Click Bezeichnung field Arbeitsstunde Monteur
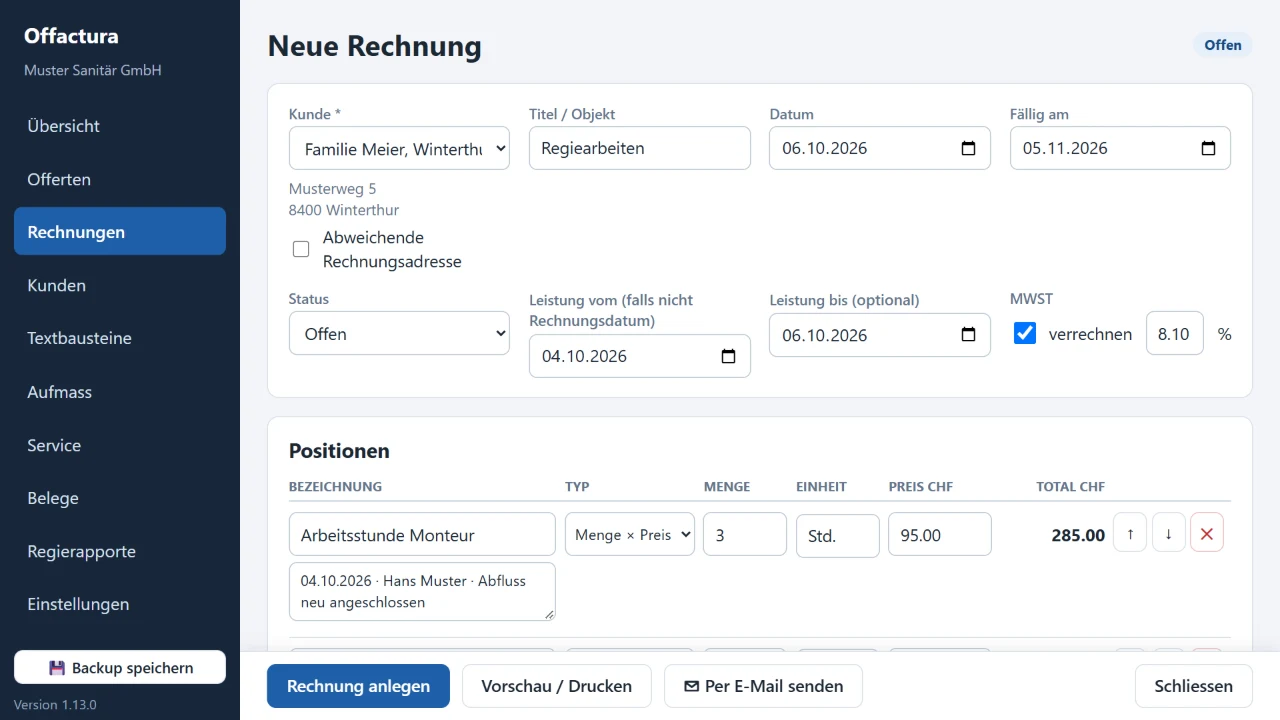The width and height of the screenshot is (1280, 720). tap(422, 534)
